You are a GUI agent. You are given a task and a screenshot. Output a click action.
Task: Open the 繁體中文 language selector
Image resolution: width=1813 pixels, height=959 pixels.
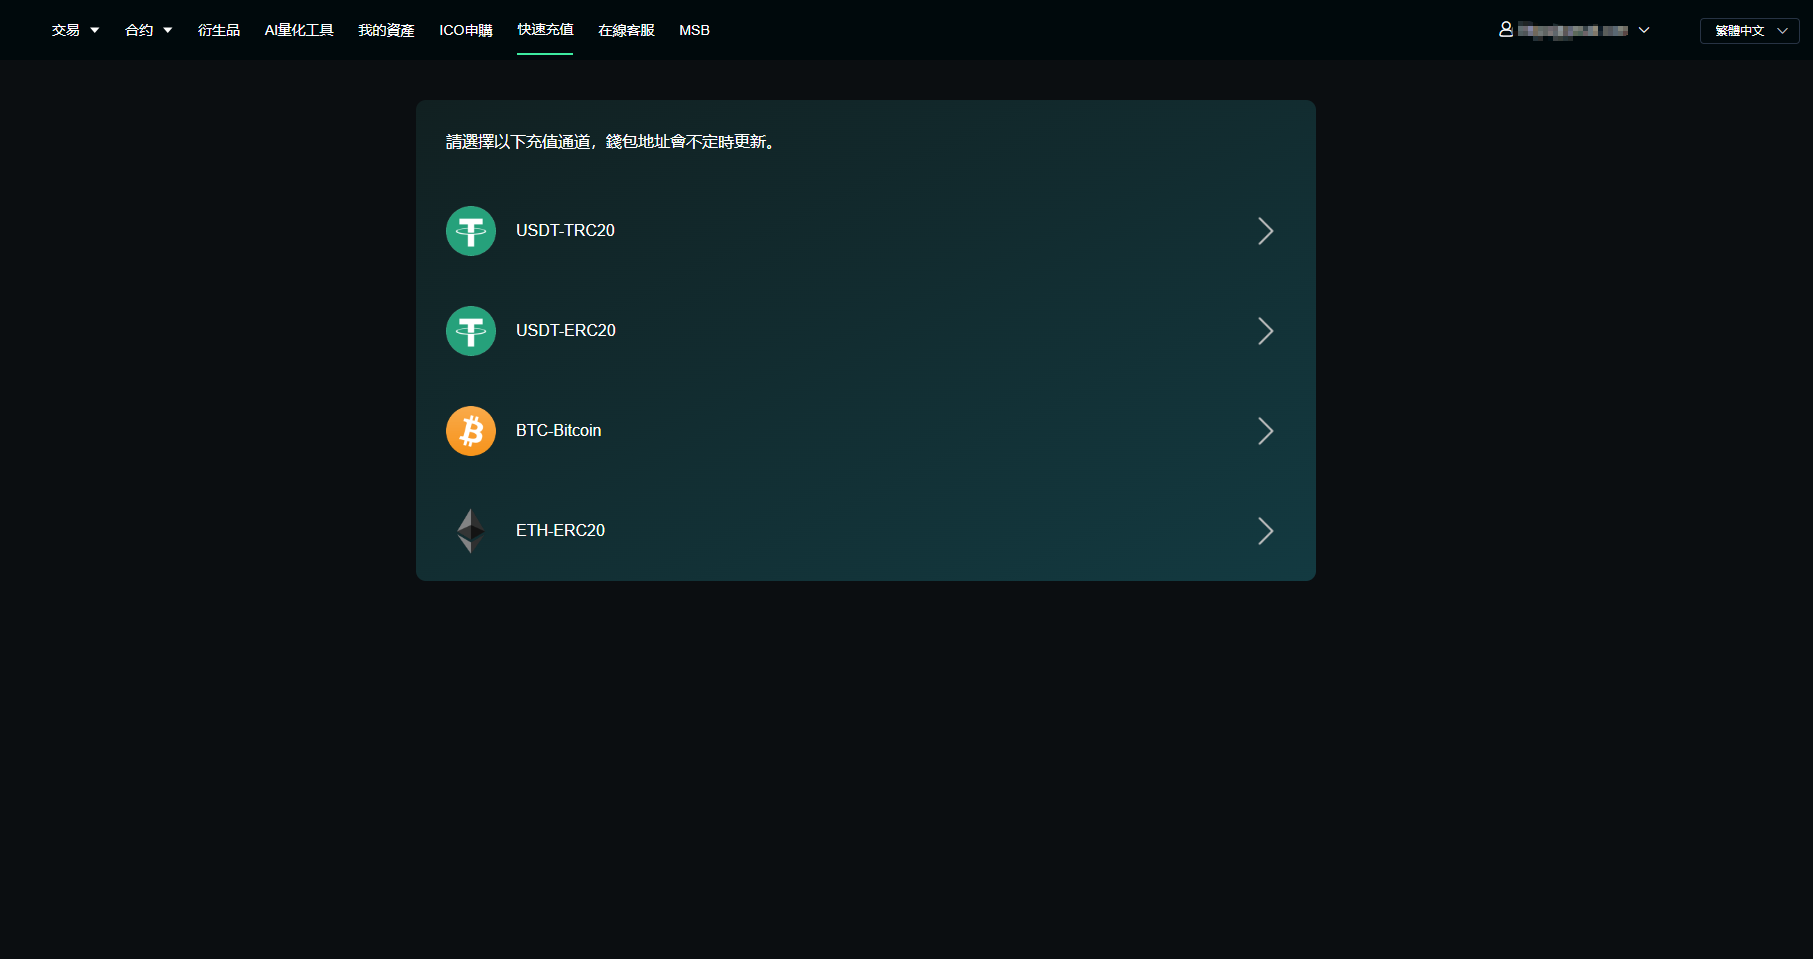coord(1749,31)
